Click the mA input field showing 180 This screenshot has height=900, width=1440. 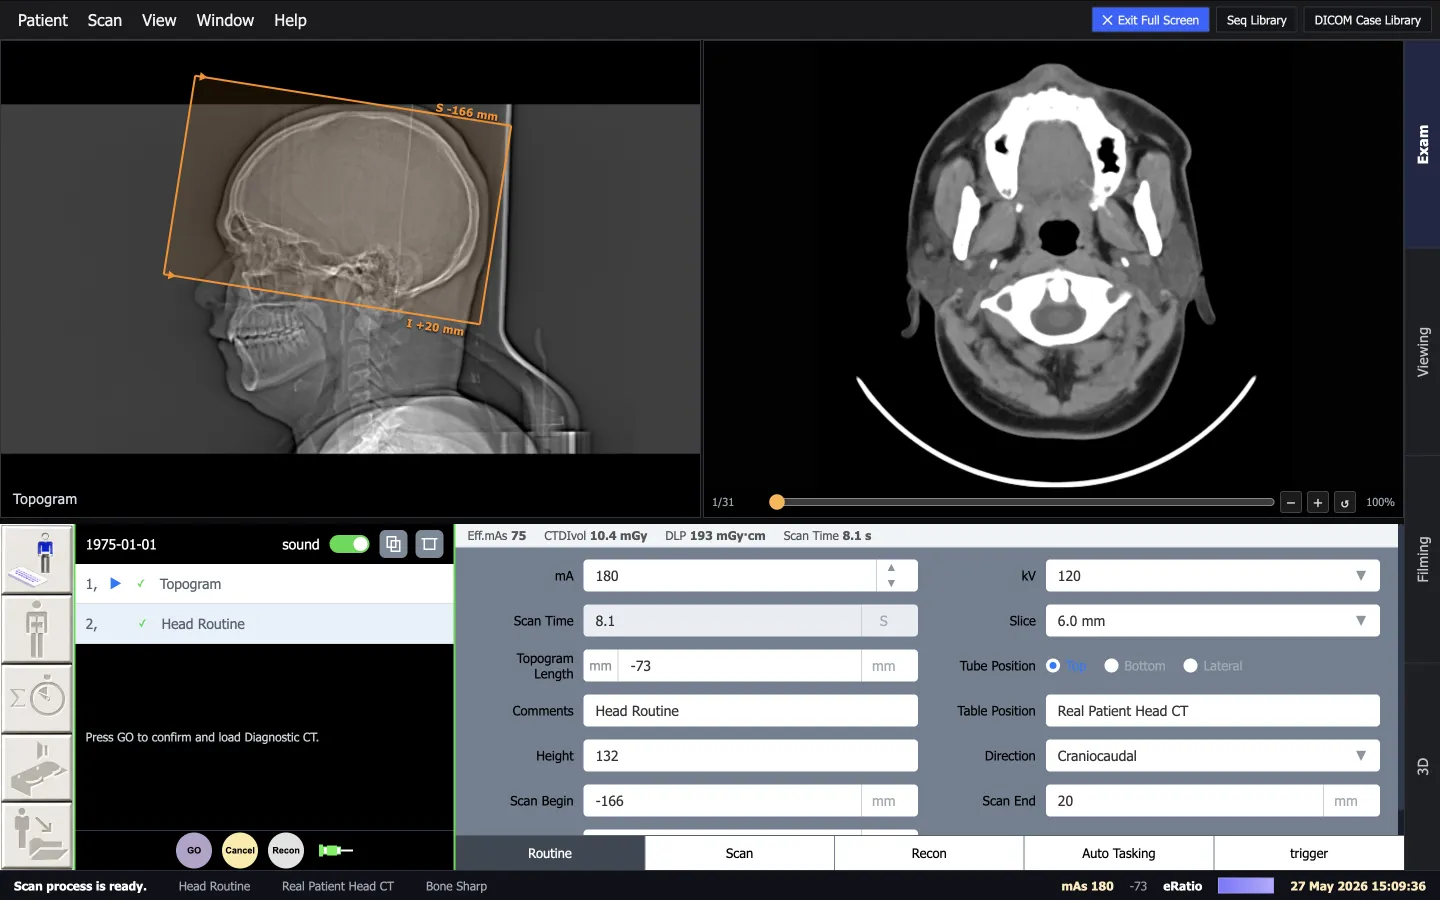(x=730, y=576)
